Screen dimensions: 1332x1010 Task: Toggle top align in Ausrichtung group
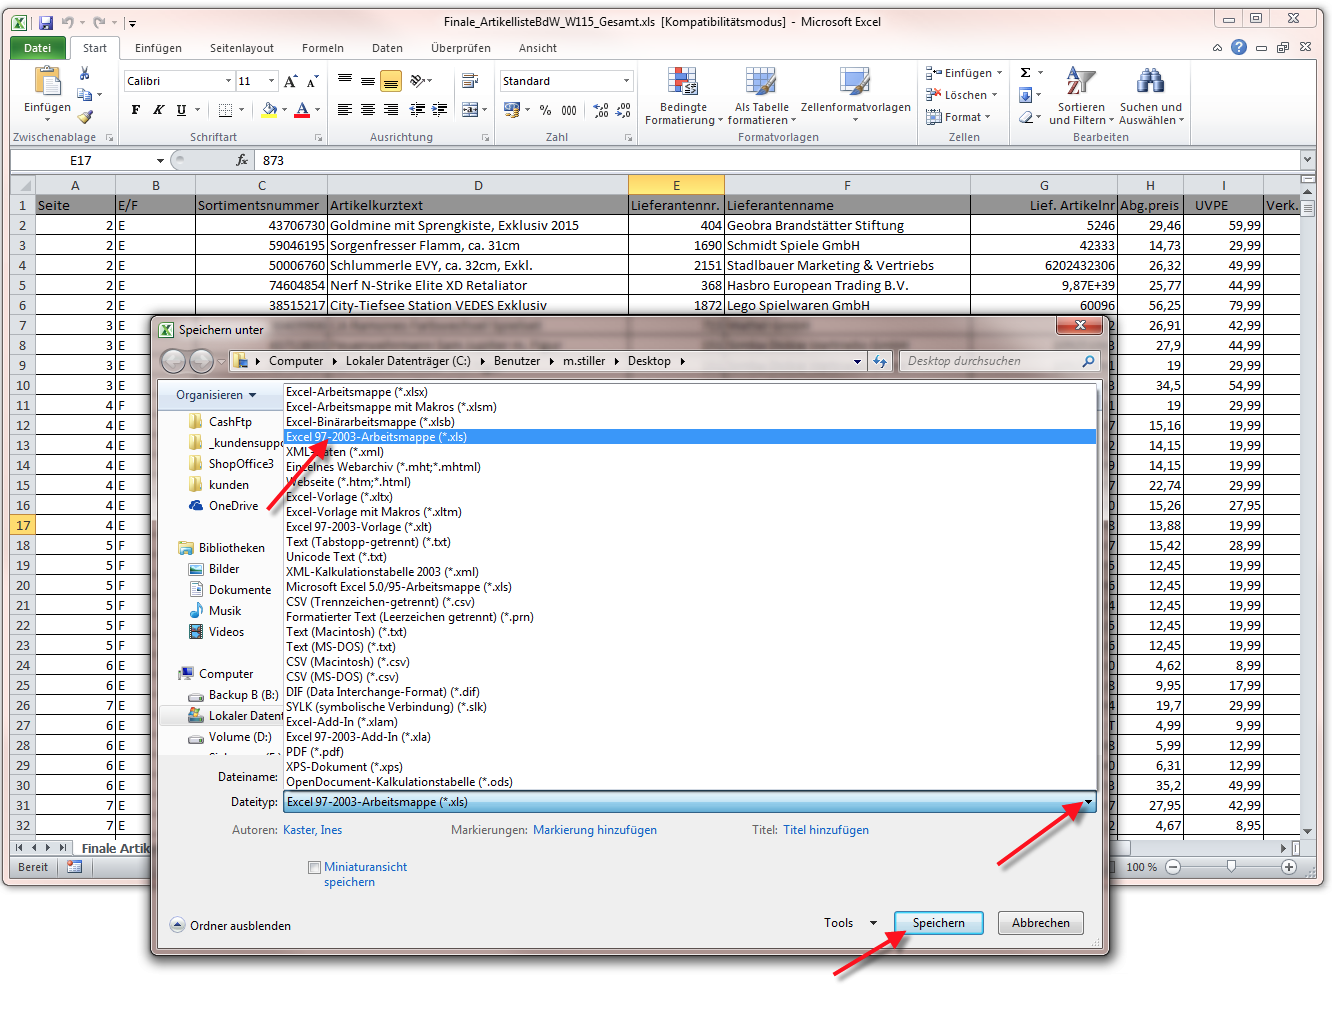pyautogui.click(x=345, y=81)
